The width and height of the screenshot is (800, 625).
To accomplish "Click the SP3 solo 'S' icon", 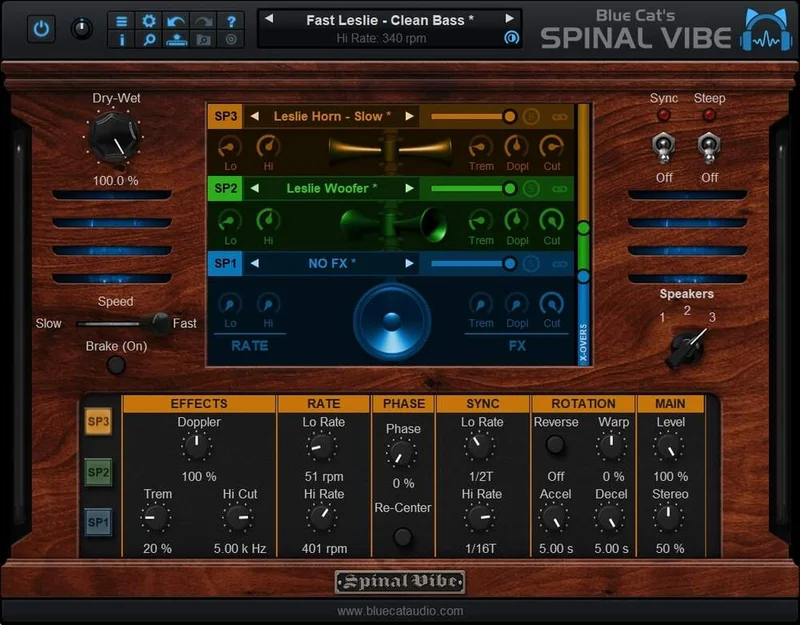I will pyautogui.click(x=531, y=116).
